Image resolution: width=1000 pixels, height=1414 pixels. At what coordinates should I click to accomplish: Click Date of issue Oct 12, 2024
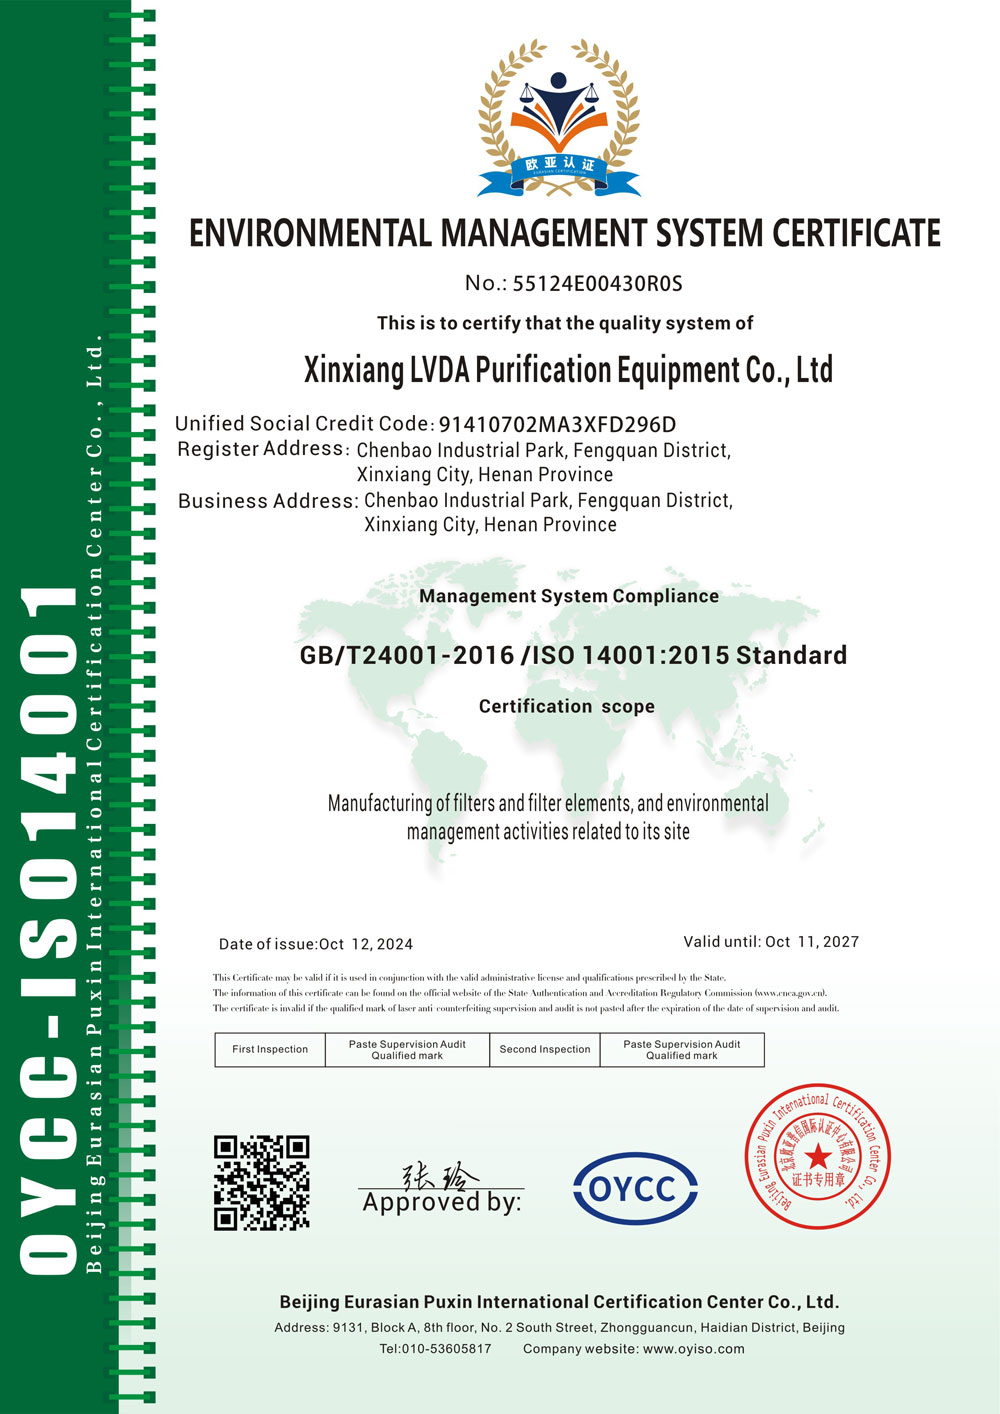316,944
